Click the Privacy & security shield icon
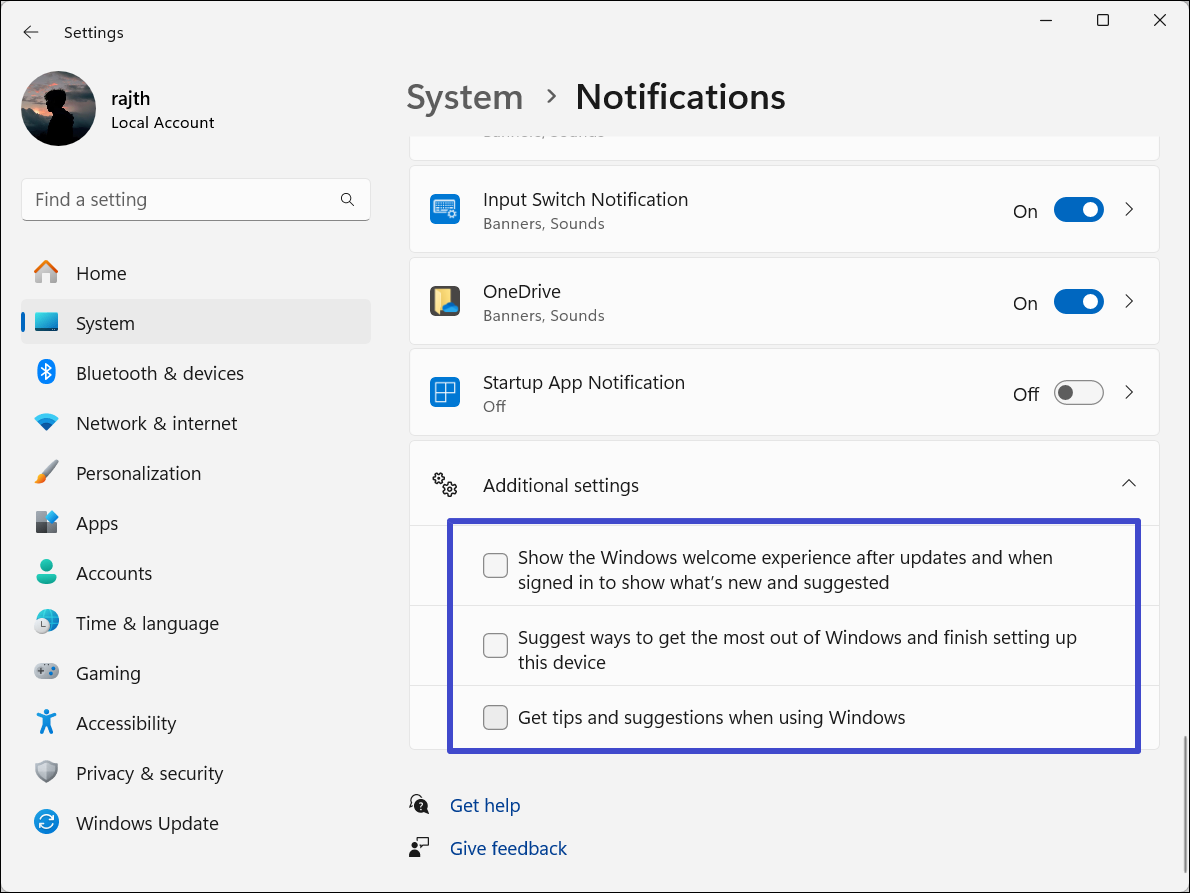The image size is (1190, 893). tap(46, 773)
